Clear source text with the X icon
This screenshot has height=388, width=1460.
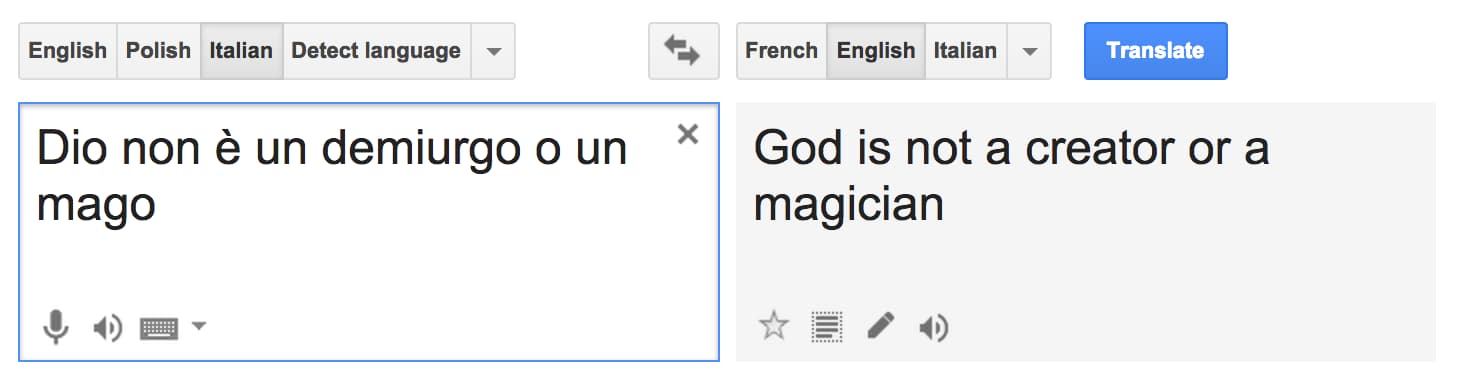[x=687, y=134]
